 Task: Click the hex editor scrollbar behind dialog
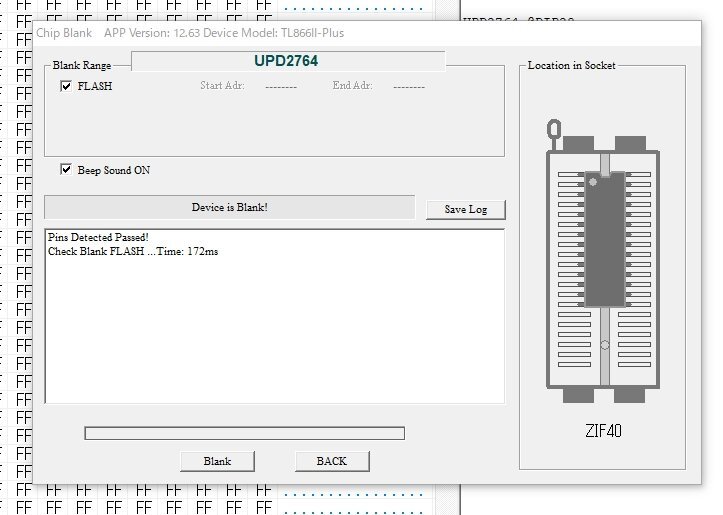click(x=445, y=500)
